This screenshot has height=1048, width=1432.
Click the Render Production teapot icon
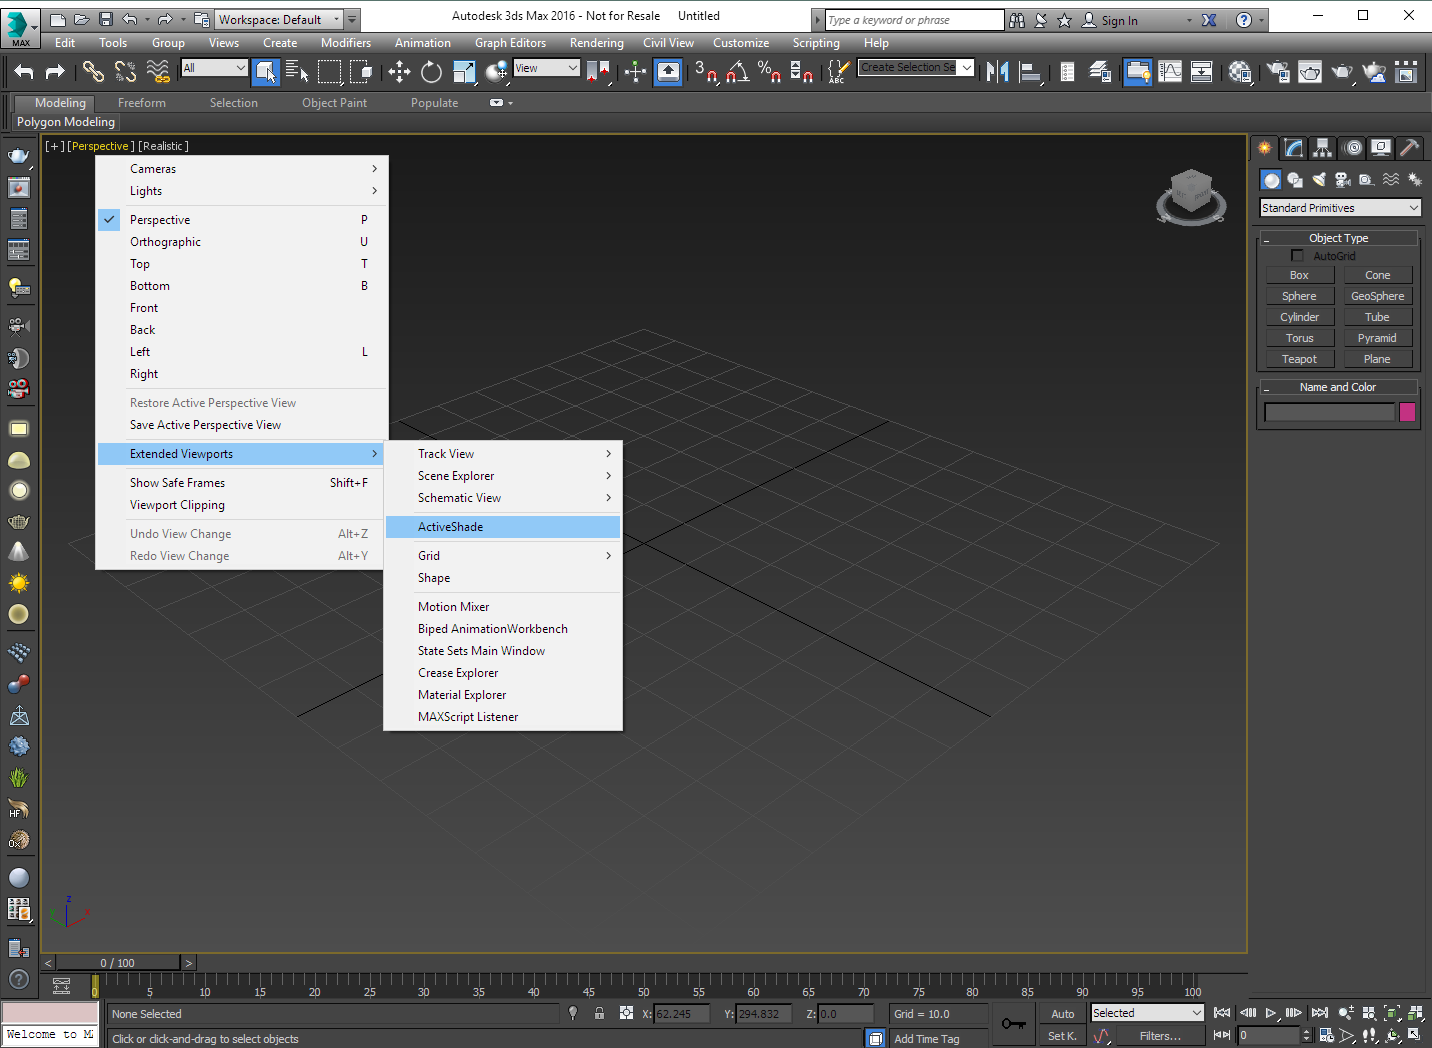tap(1342, 71)
